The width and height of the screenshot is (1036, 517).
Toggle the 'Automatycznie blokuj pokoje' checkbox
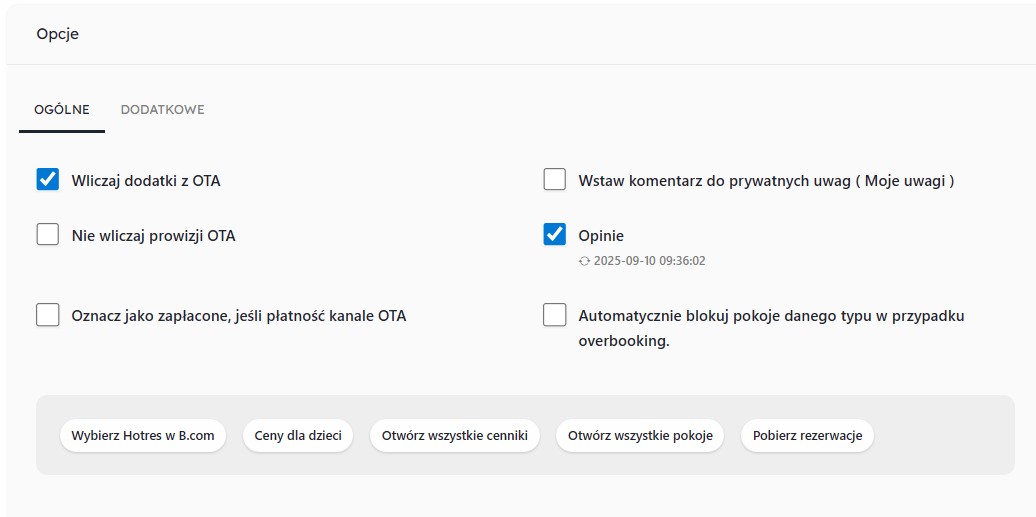coord(555,315)
